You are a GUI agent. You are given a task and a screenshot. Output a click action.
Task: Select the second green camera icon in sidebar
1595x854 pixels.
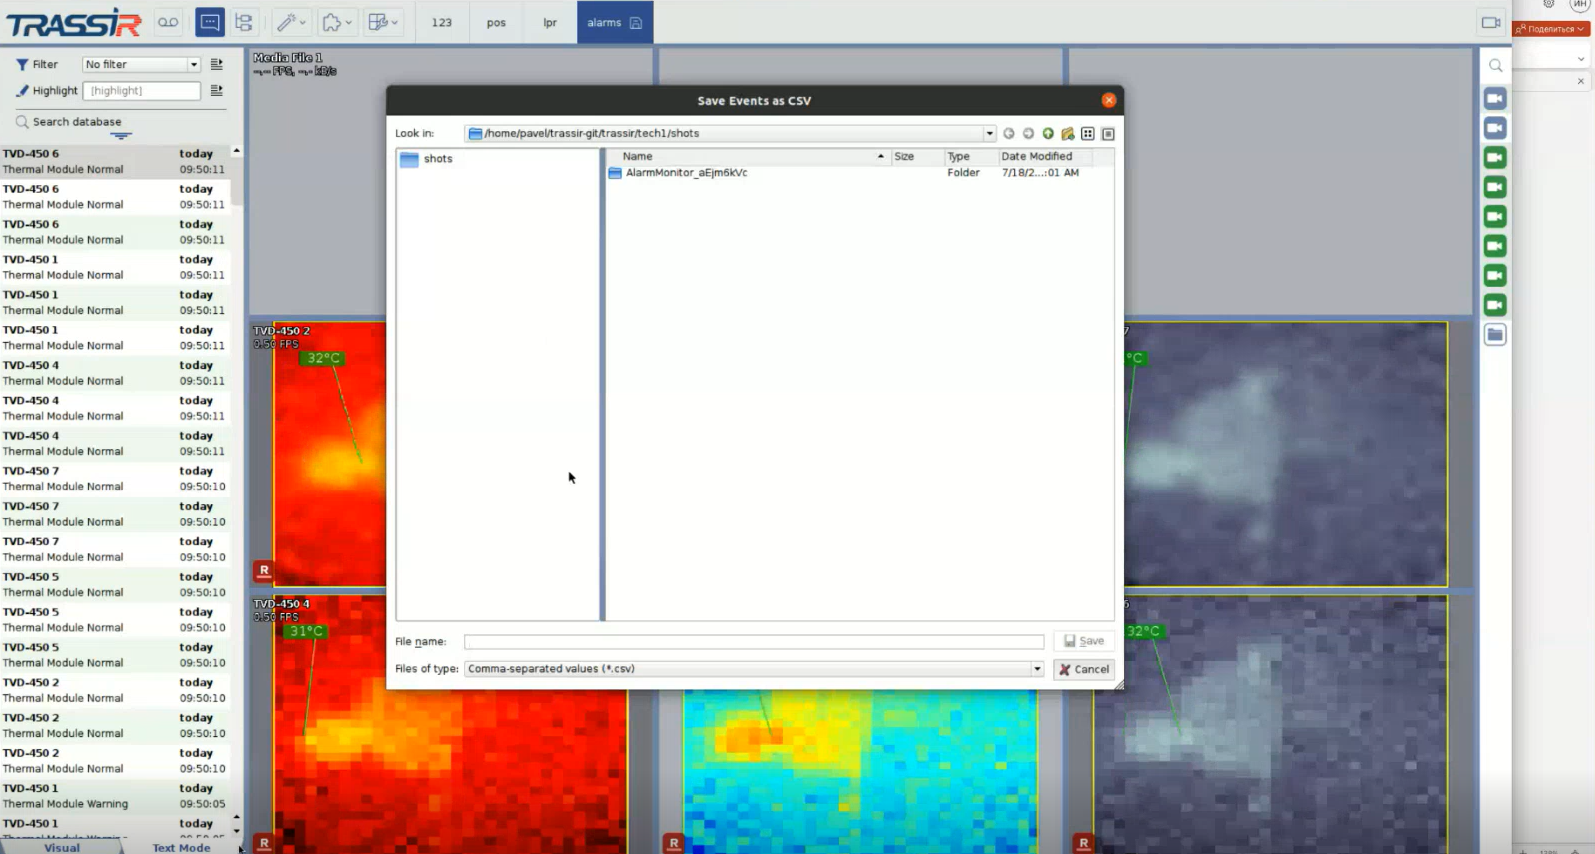point(1495,187)
